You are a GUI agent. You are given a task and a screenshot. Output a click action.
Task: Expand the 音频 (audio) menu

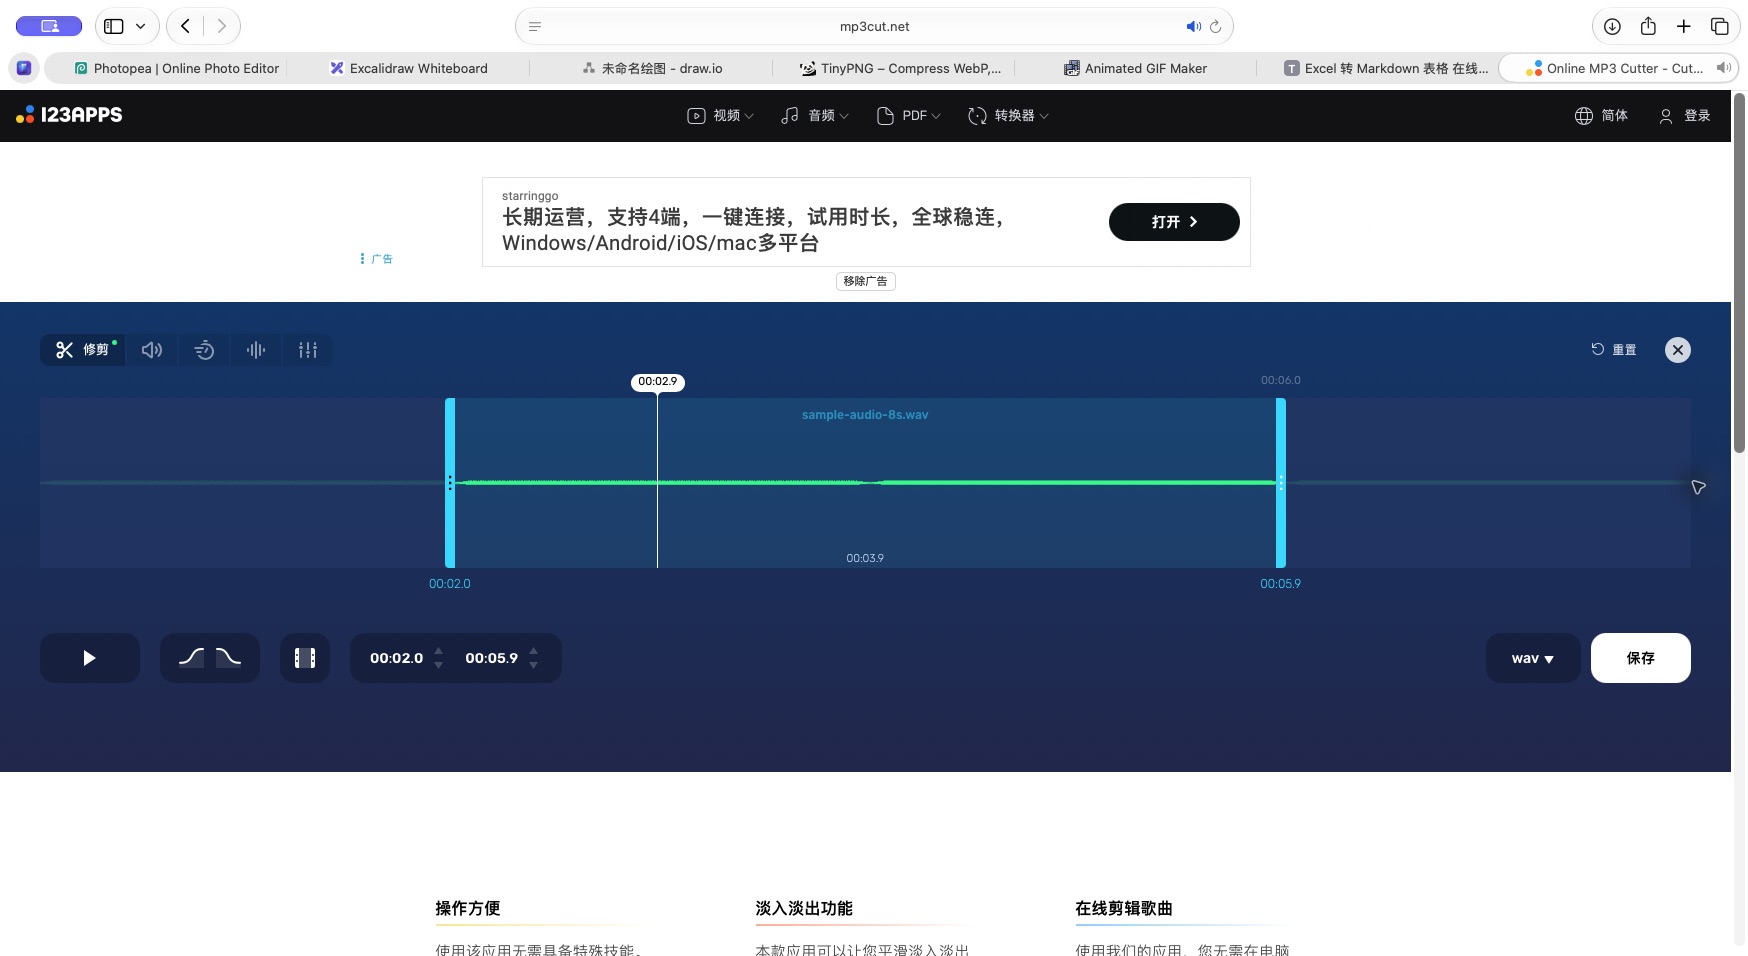point(815,116)
